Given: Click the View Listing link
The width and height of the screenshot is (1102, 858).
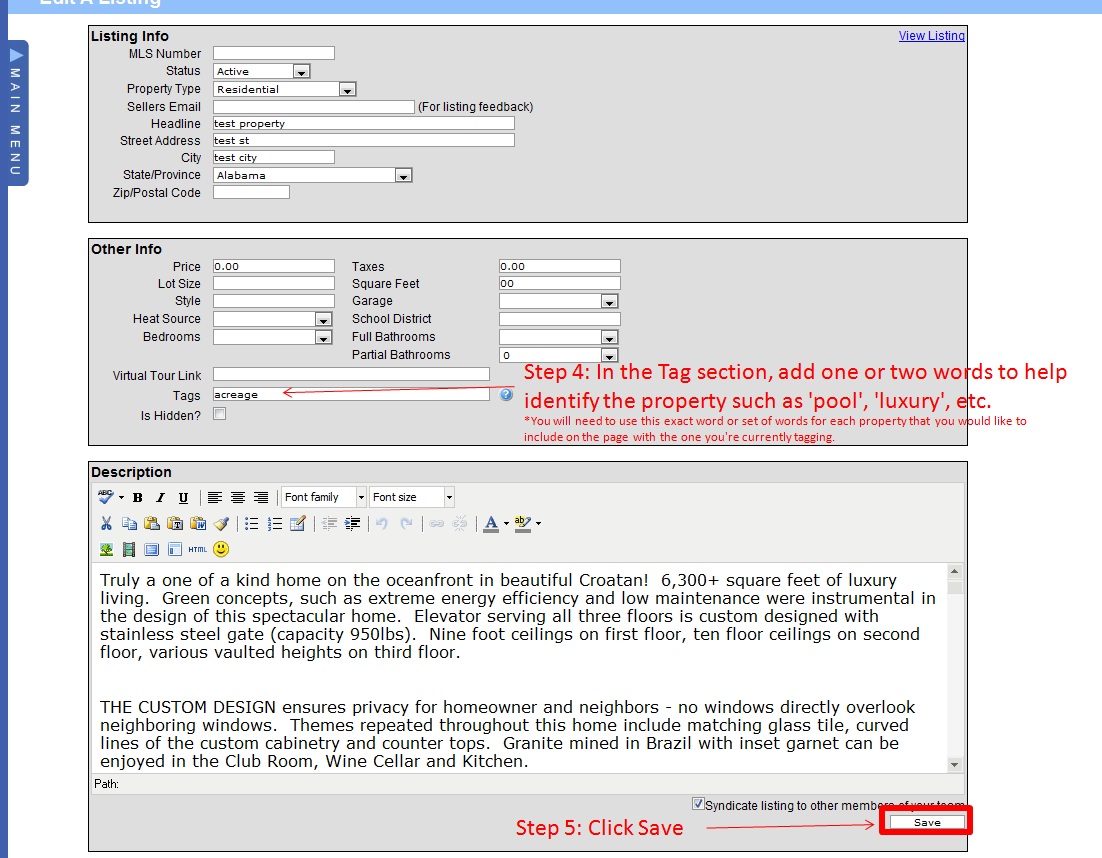Looking at the screenshot, I should pyautogui.click(x=931, y=36).
